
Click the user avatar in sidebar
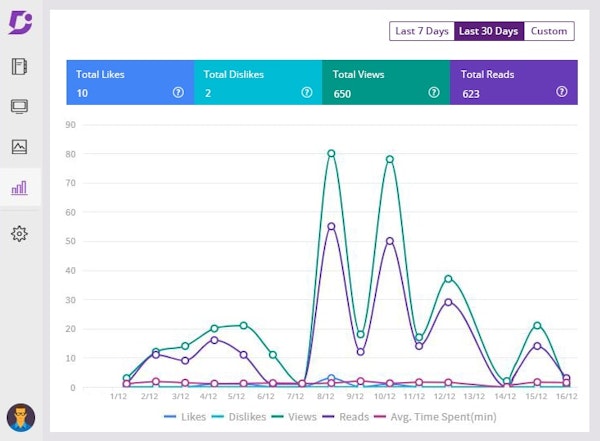click(x=19, y=416)
